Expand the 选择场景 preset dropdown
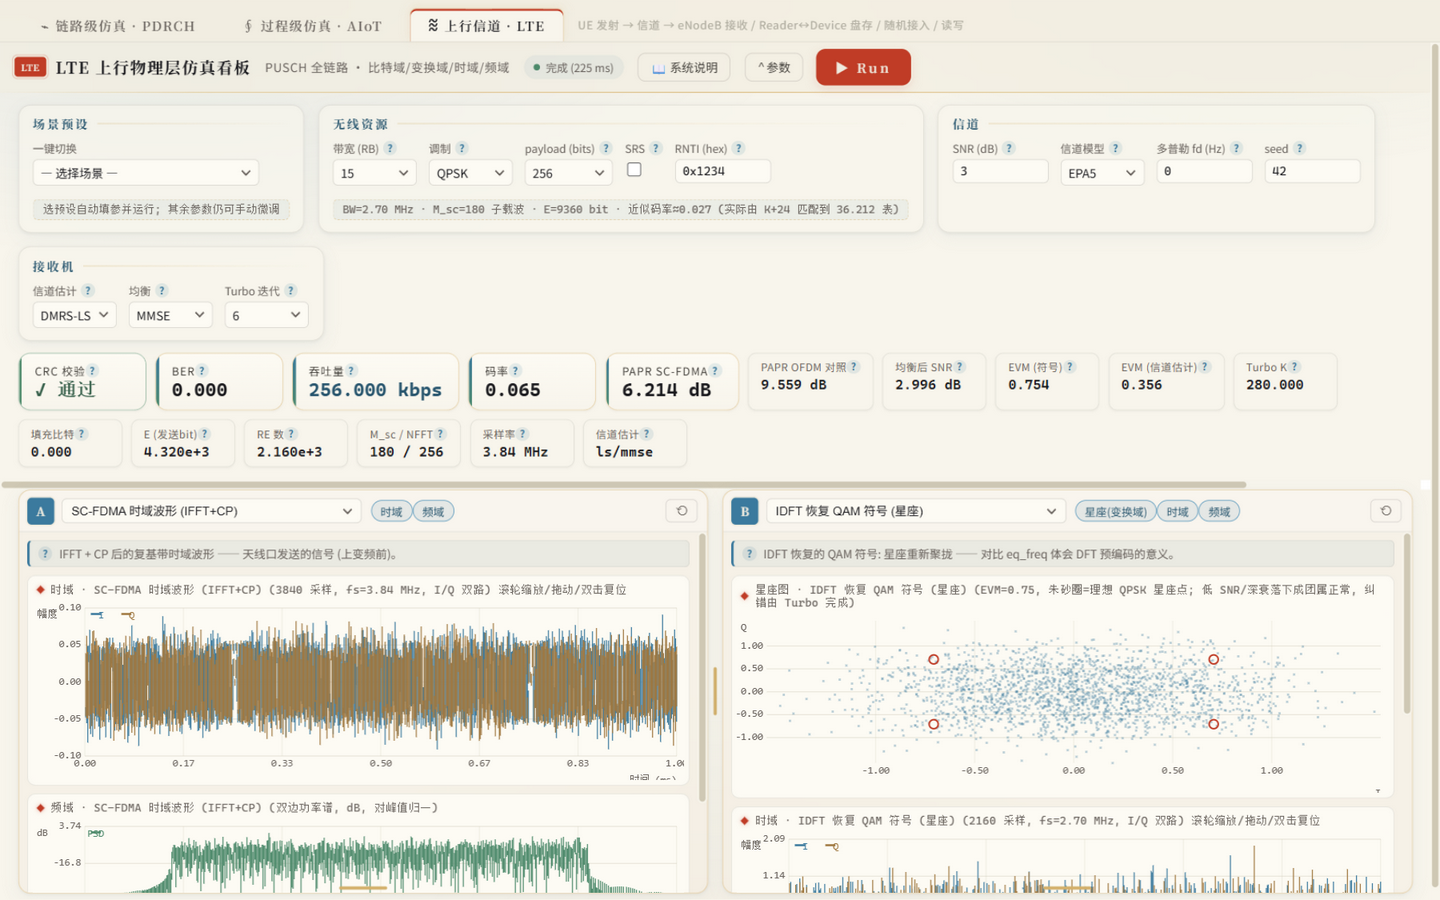 click(146, 173)
